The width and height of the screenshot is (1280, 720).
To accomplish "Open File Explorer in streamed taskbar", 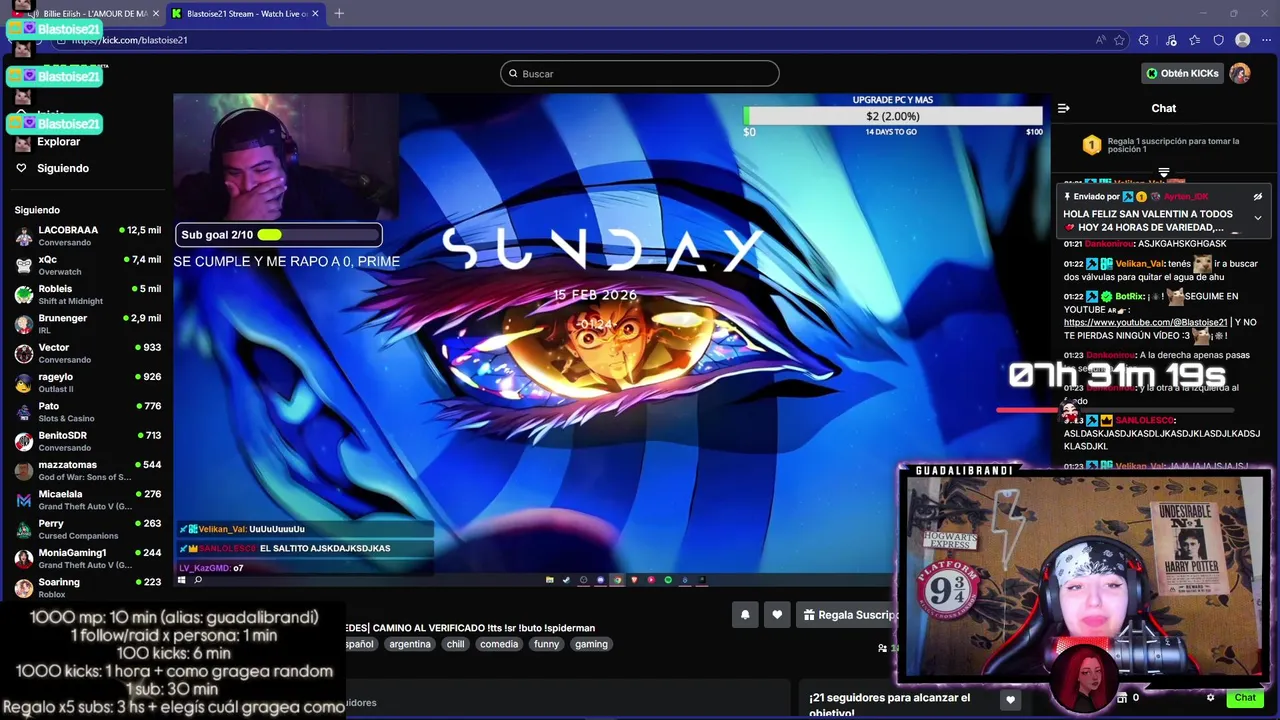I will (549, 580).
